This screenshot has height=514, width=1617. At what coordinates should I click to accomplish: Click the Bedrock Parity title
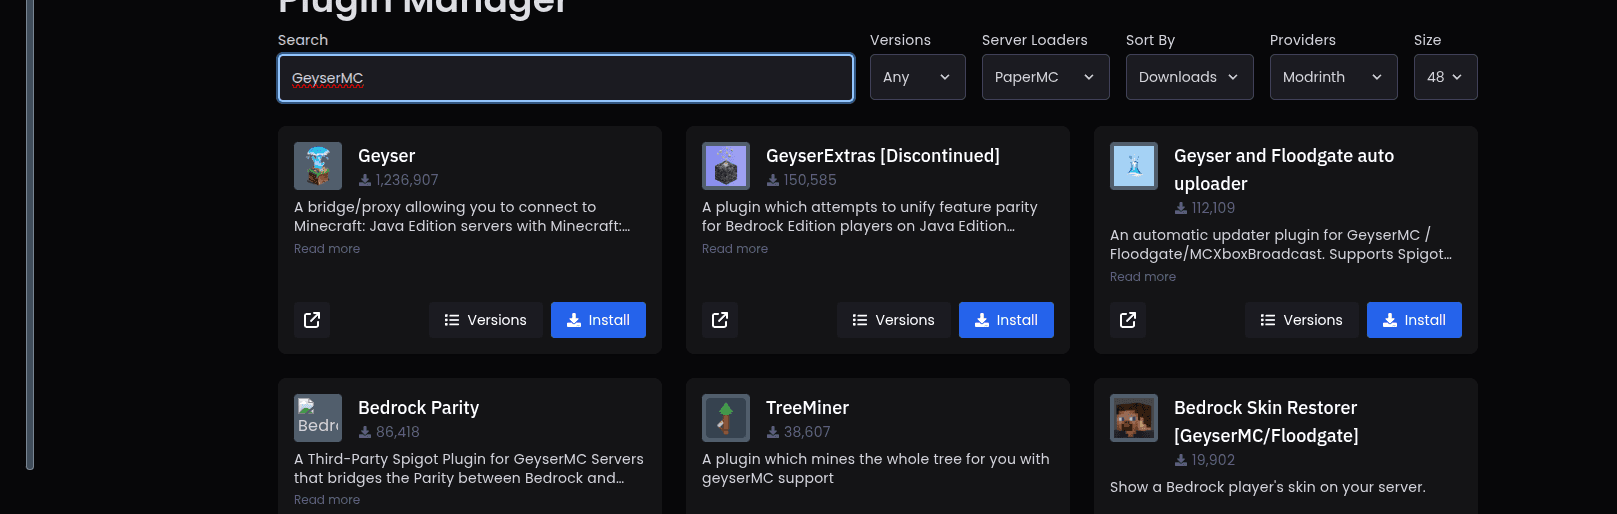coord(418,408)
